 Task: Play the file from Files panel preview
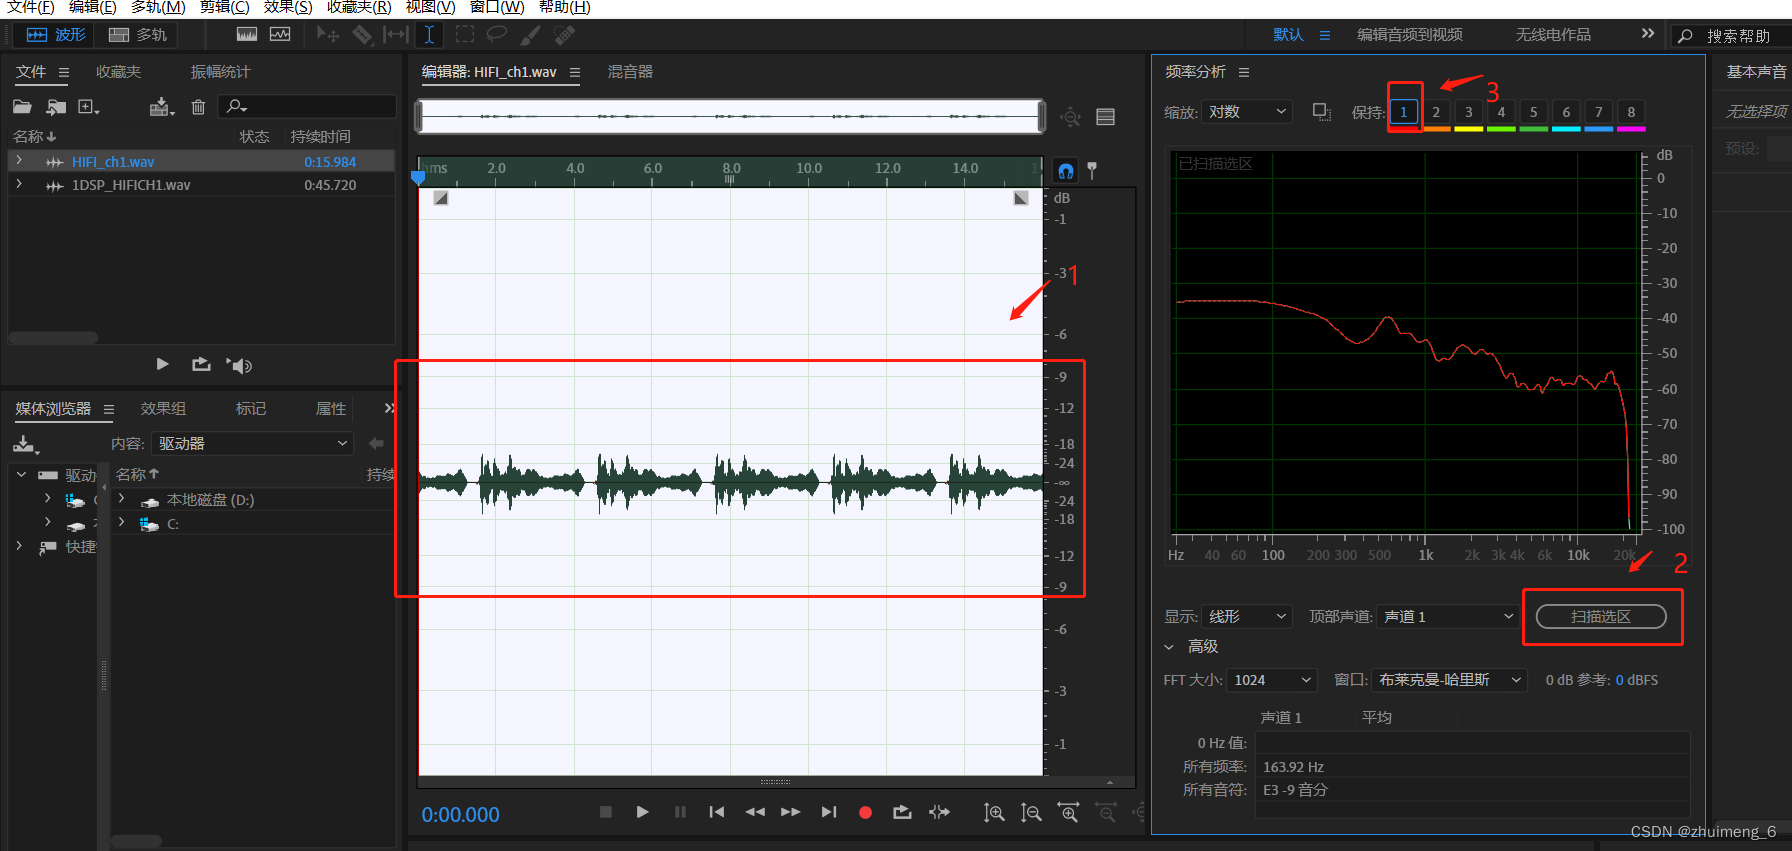pyautogui.click(x=163, y=365)
